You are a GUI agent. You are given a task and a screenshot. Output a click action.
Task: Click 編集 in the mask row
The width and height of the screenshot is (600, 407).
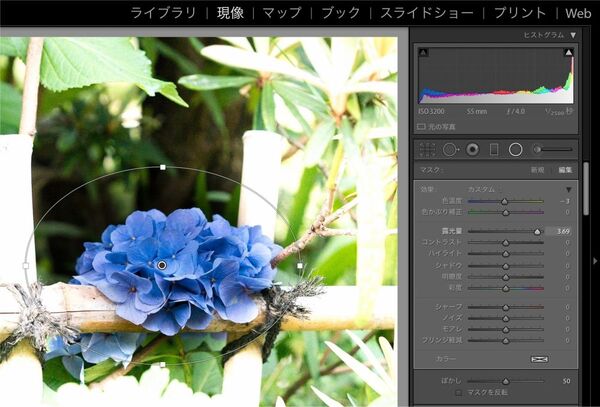click(x=565, y=170)
